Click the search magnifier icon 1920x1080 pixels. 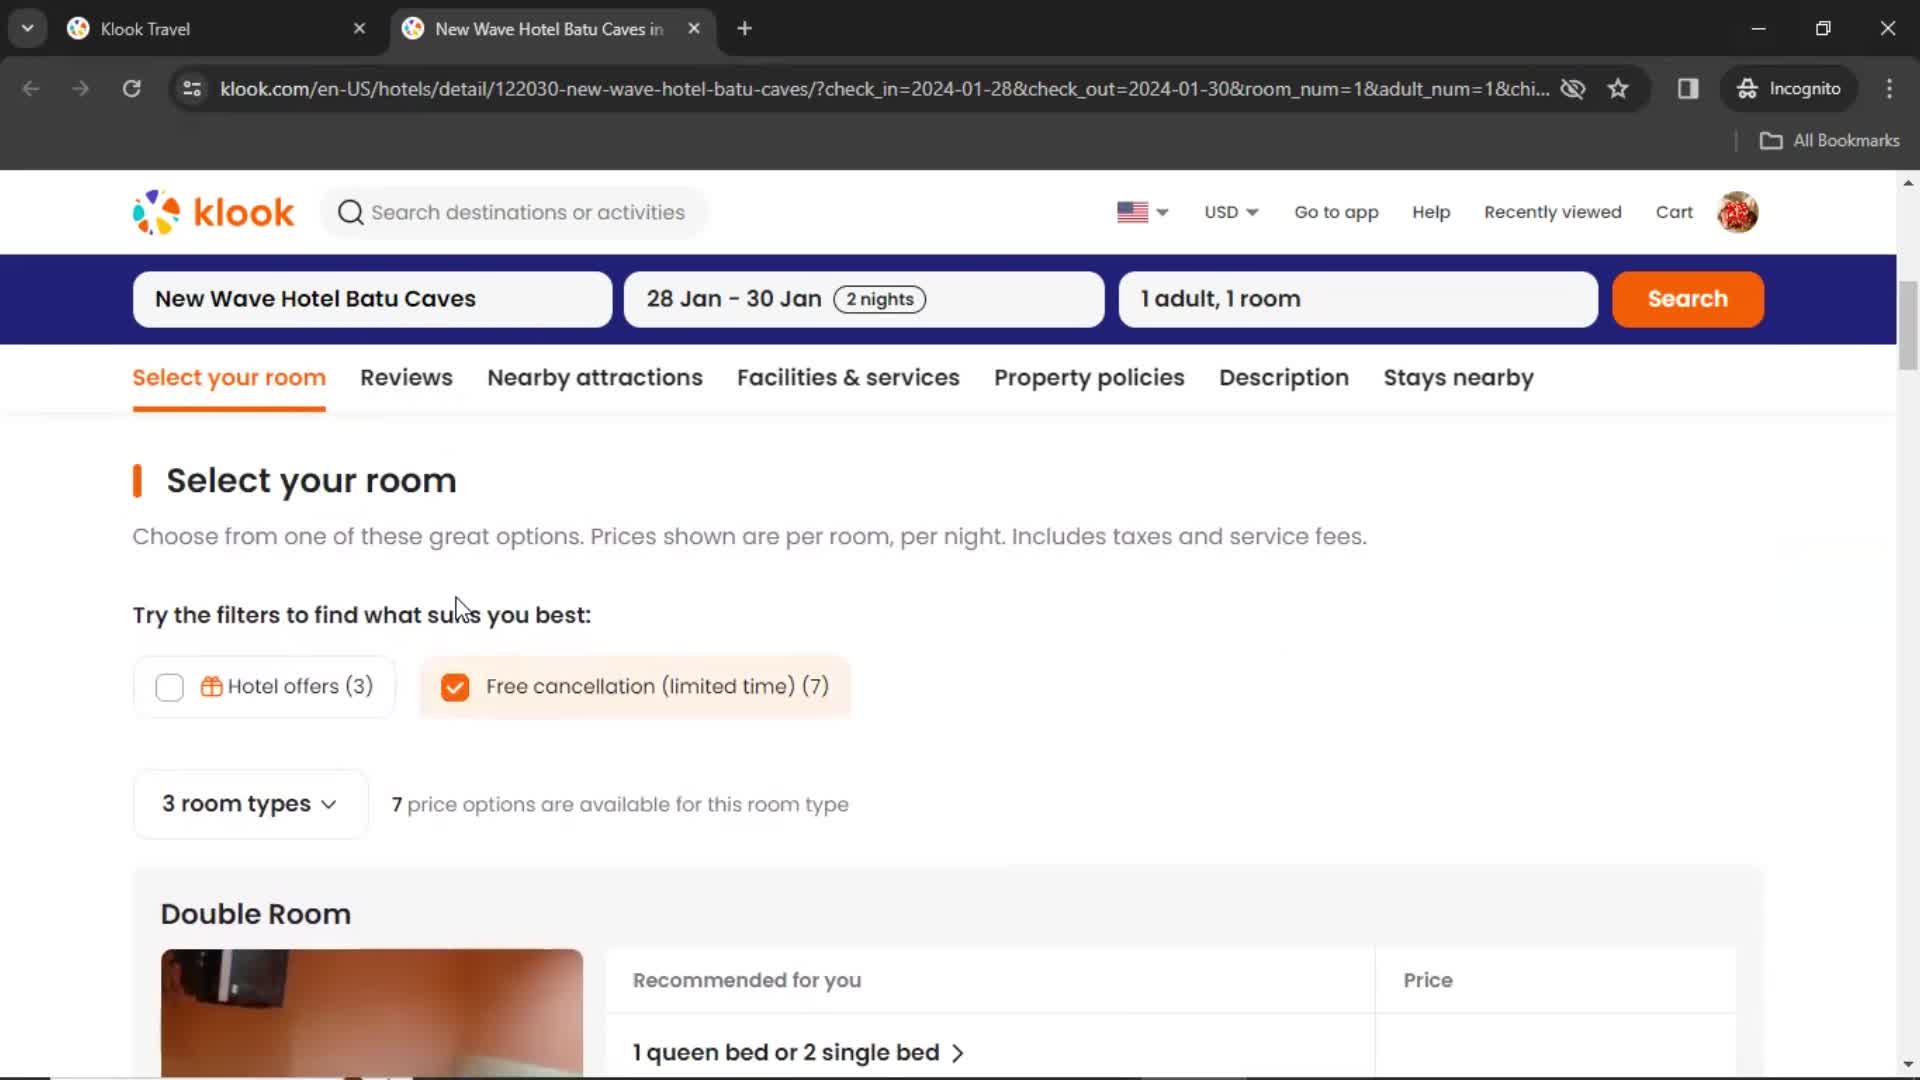349,212
